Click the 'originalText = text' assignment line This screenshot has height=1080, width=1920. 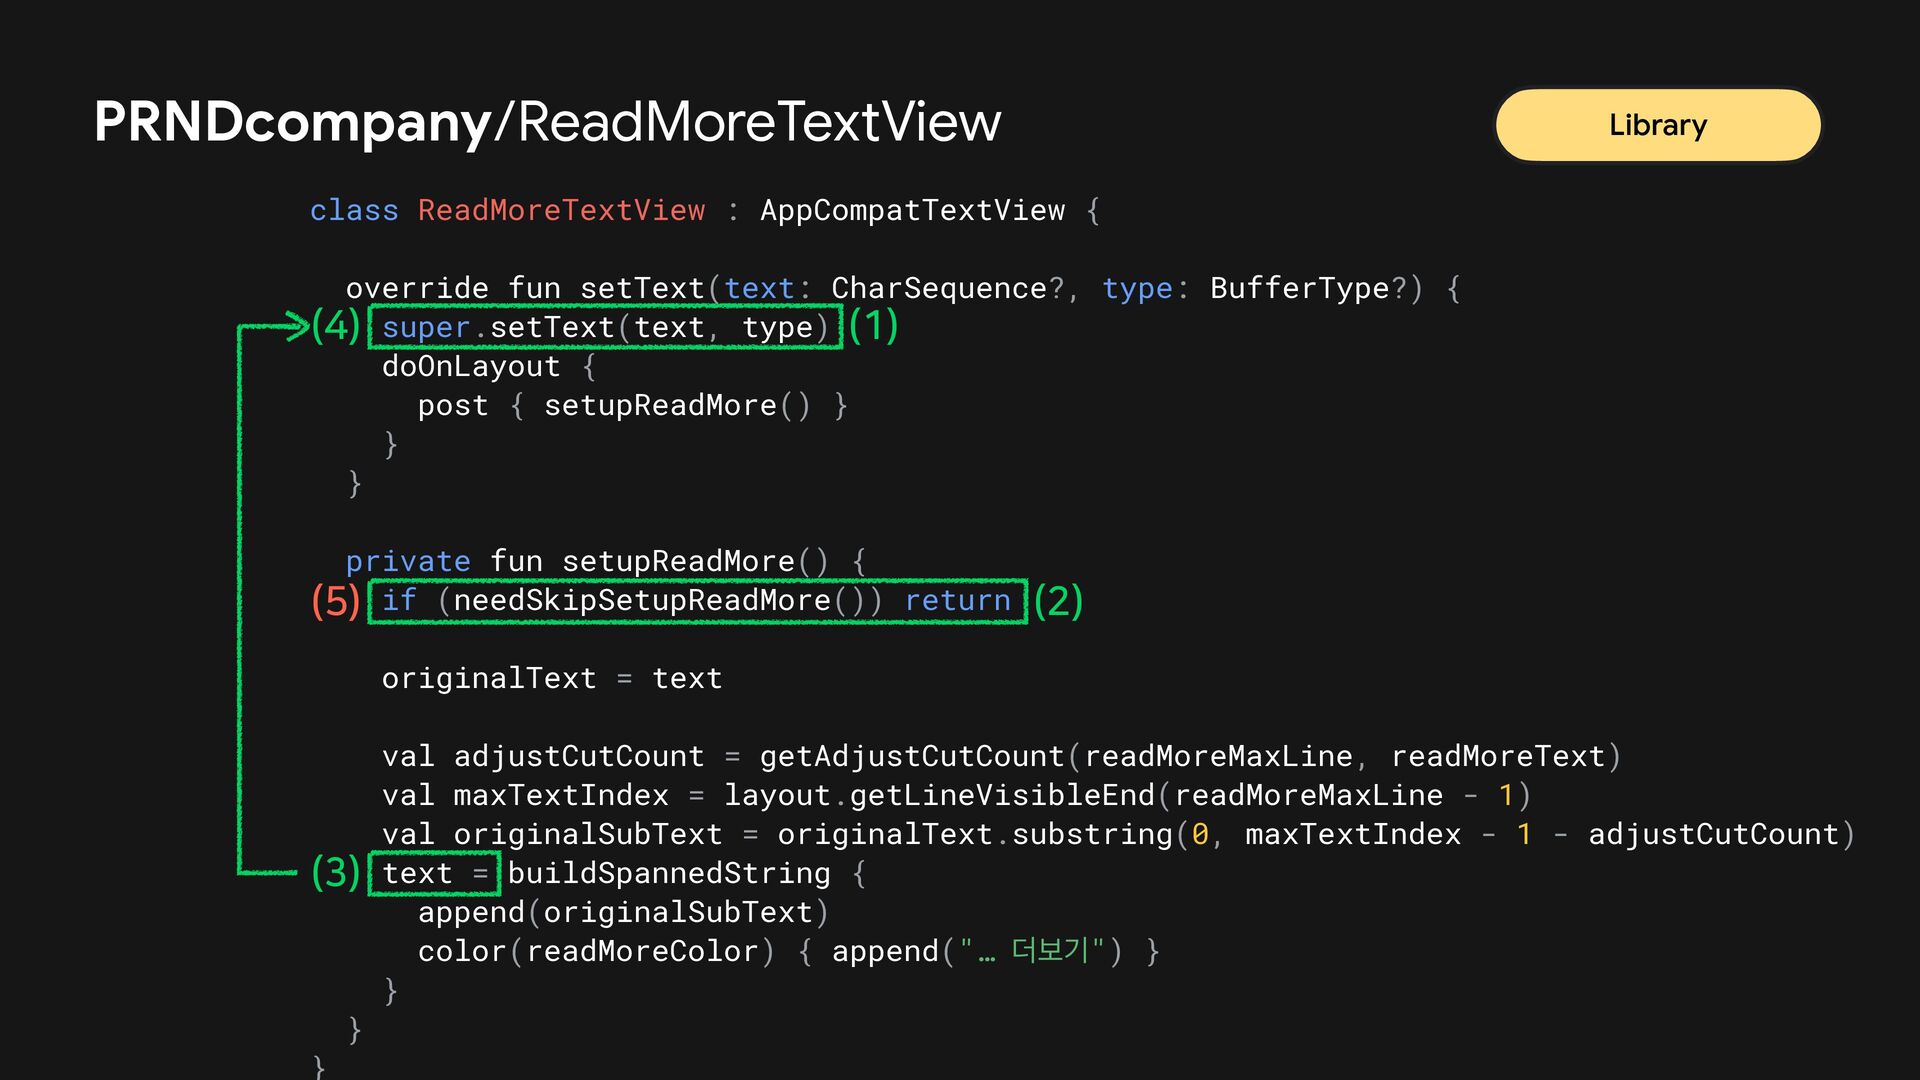click(x=551, y=678)
